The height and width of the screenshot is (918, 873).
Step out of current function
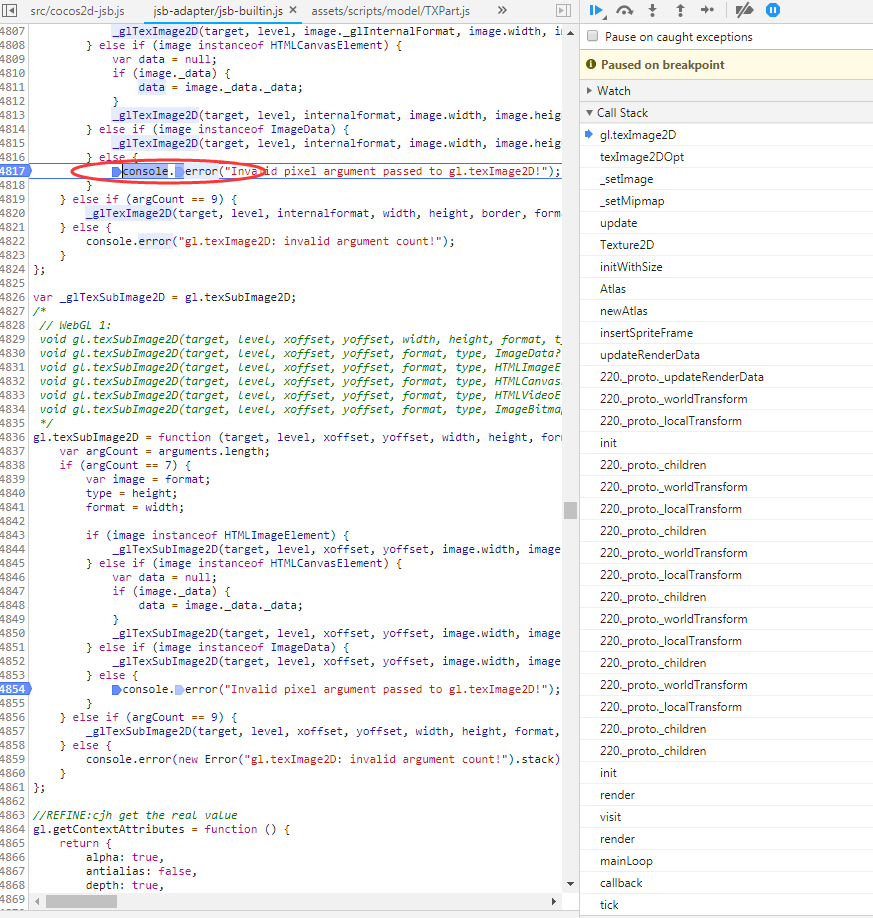(x=680, y=10)
